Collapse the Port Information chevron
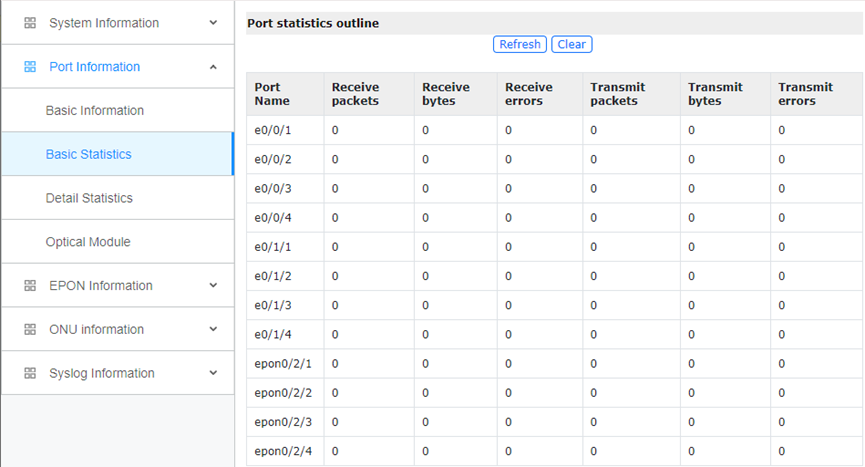This screenshot has height=467, width=865. click(x=213, y=67)
